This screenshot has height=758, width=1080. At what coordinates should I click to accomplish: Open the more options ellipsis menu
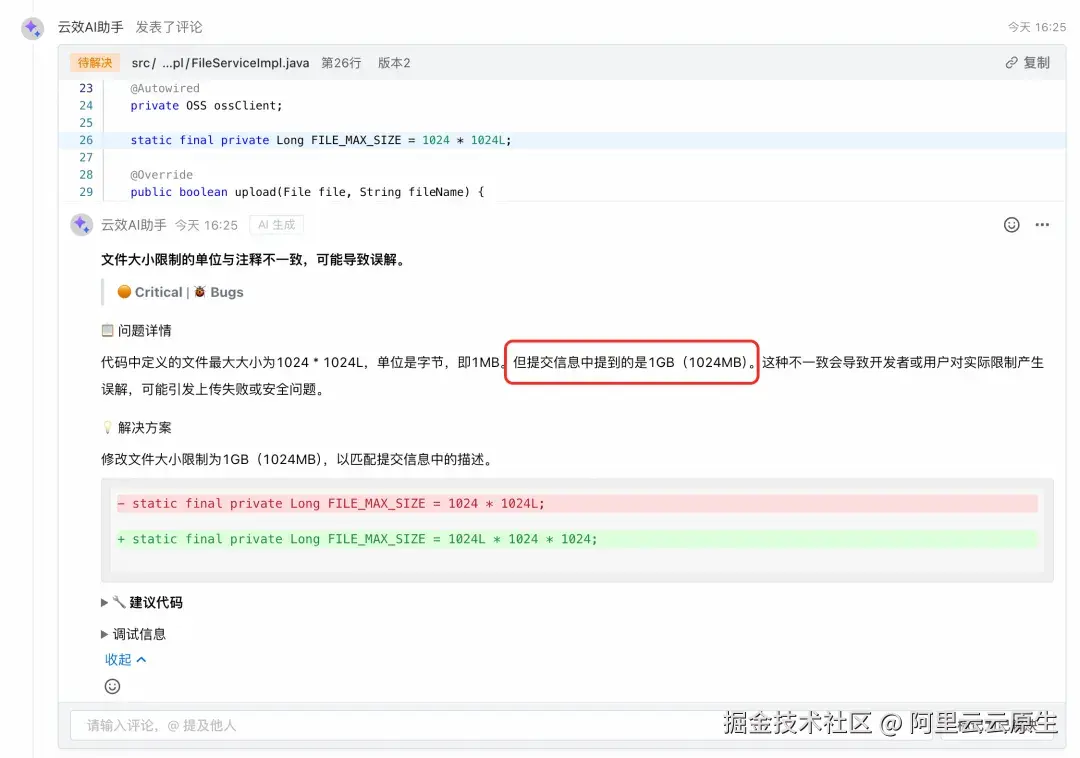tap(1042, 224)
